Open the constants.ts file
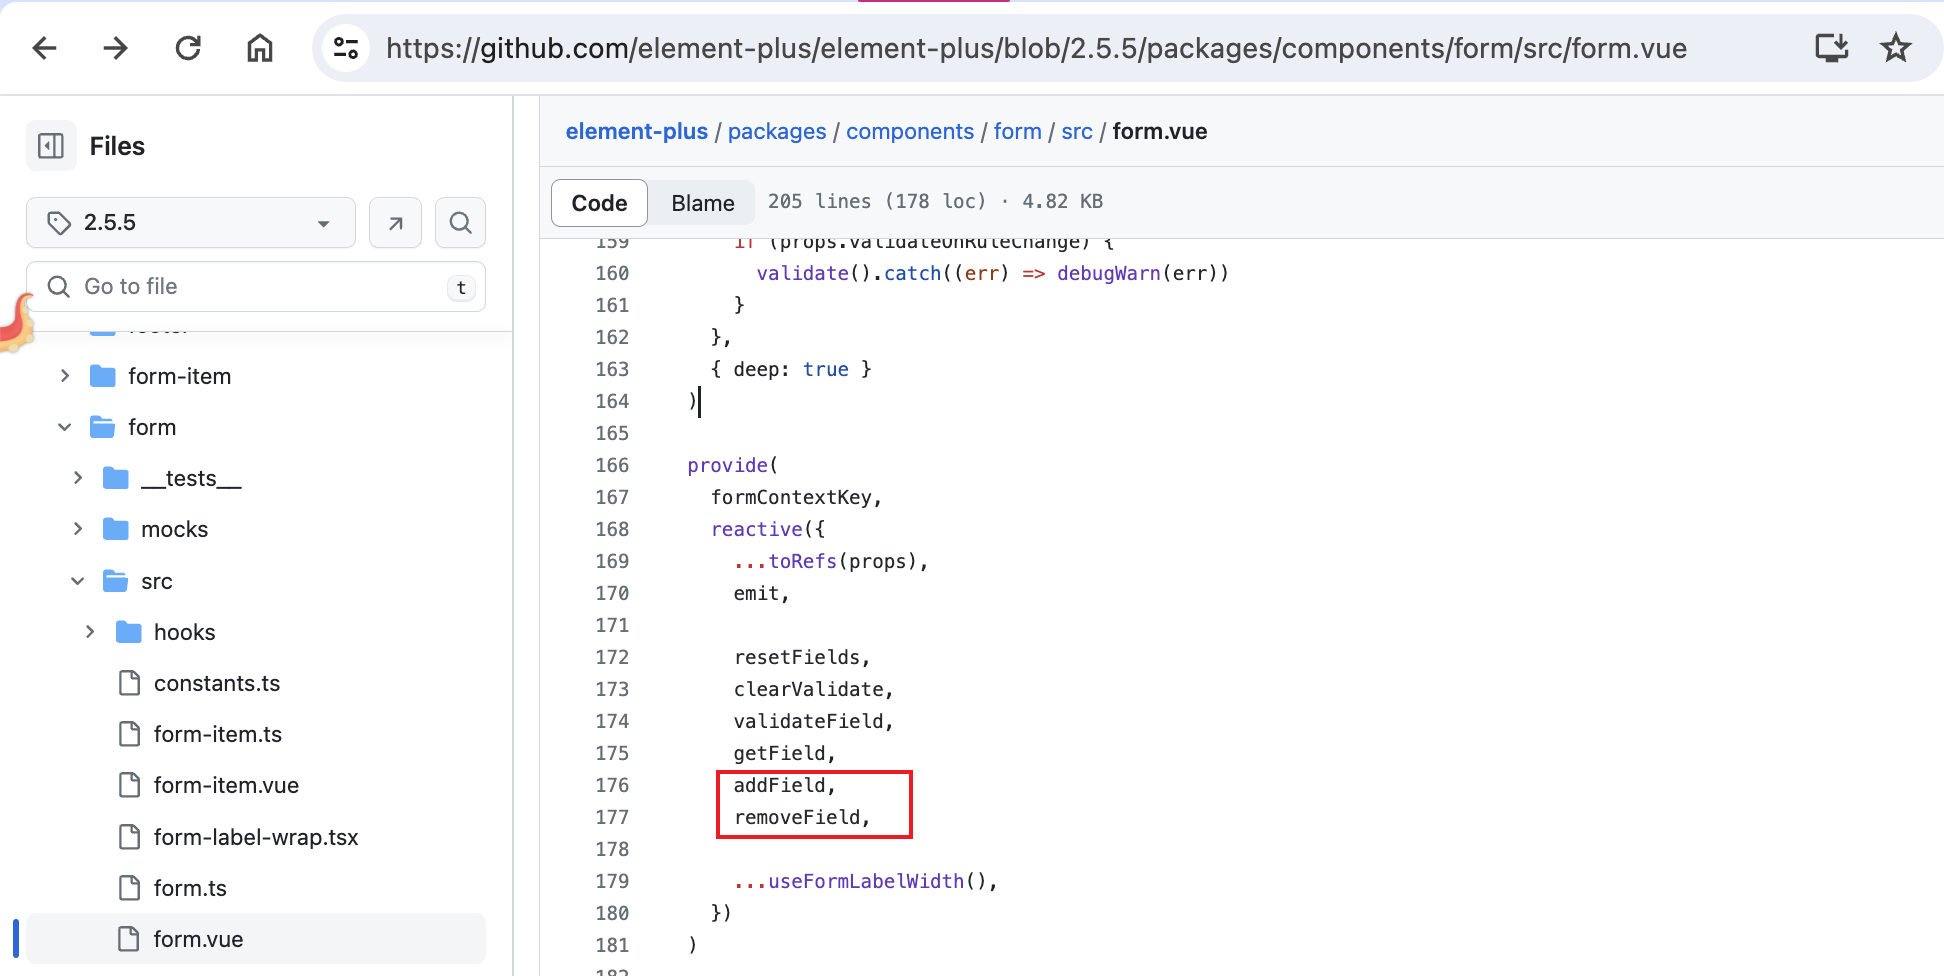 [217, 683]
